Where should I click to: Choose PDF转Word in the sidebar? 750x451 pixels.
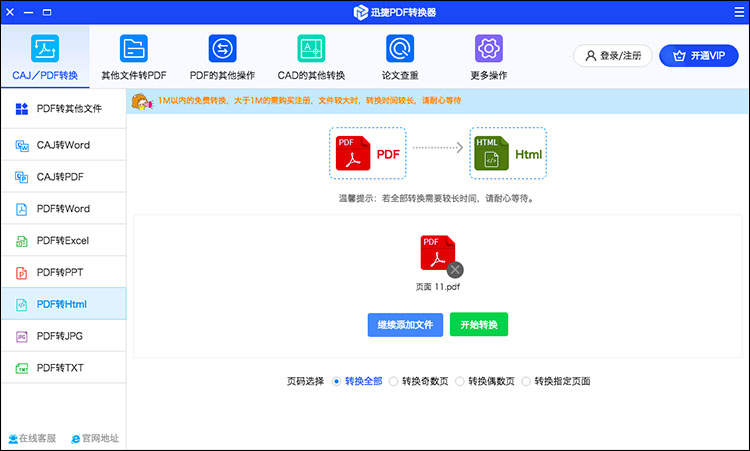click(x=64, y=209)
